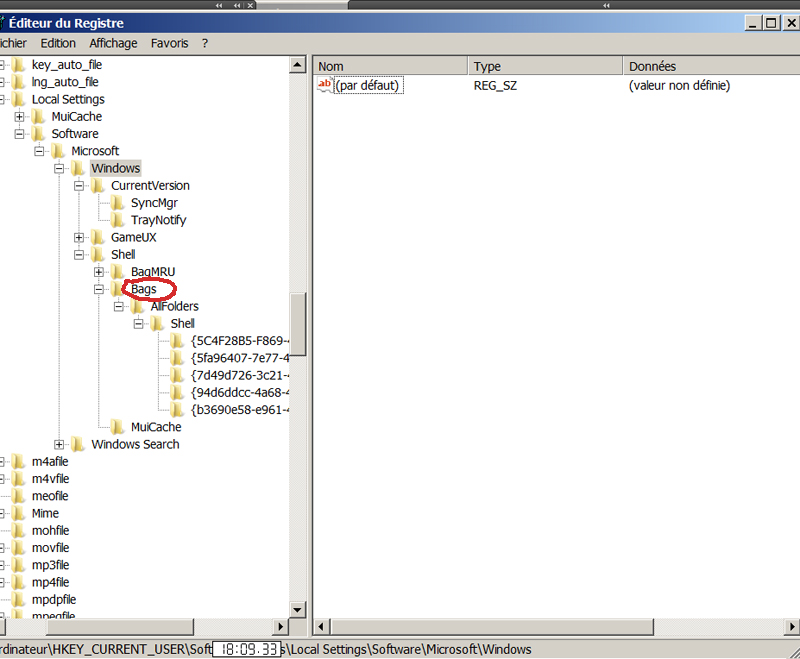This screenshot has height=659, width=800.
Task: Expand the GameUX key
Action: [x=79, y=237]
